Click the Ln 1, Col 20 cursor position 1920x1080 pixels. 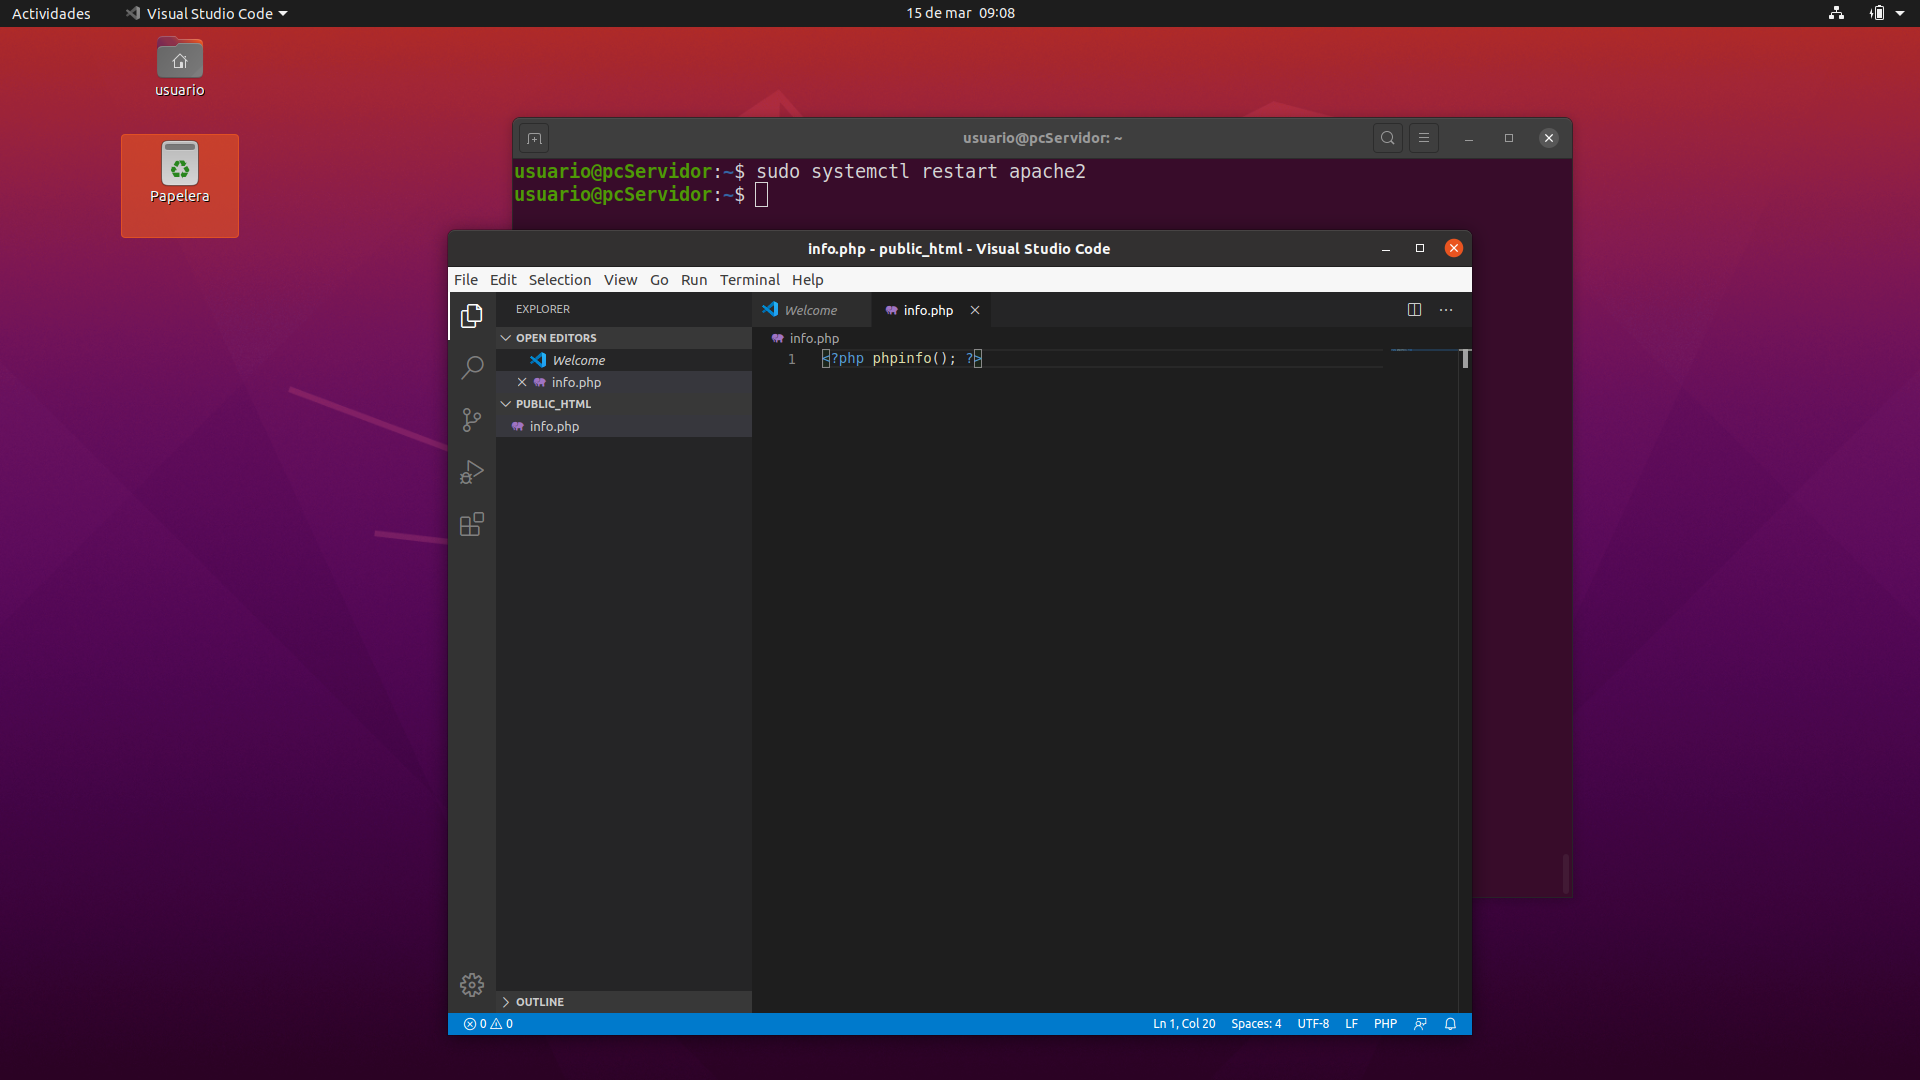point(1184,1024)
